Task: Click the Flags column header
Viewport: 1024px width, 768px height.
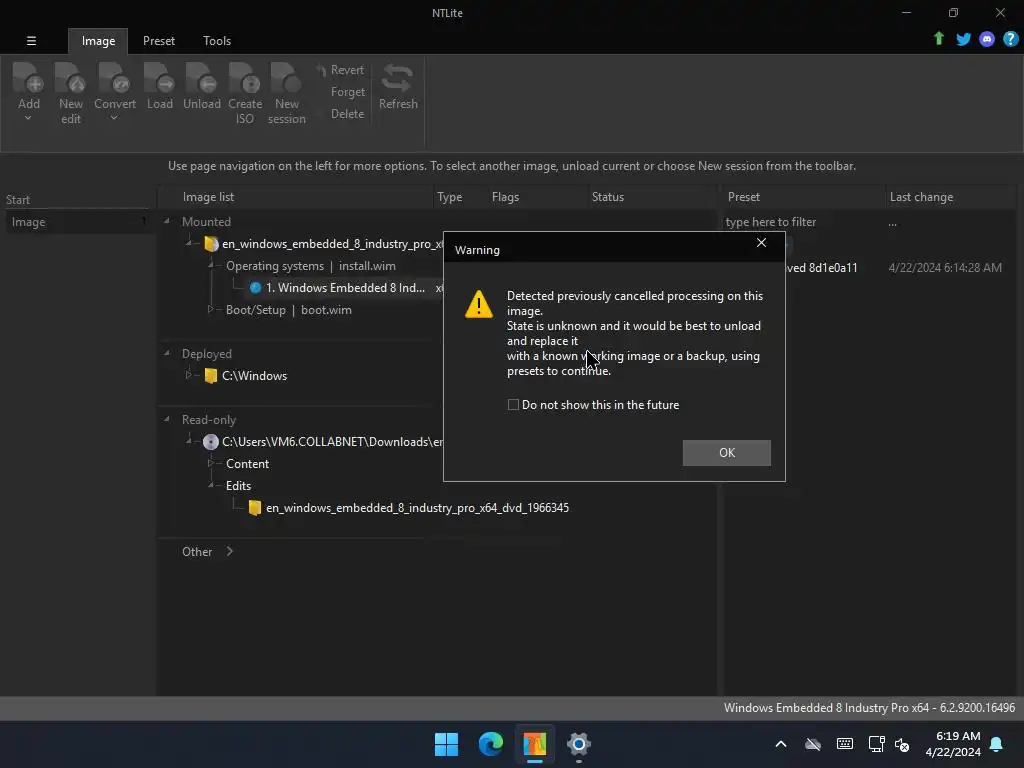Action: (x=505, y=197)
